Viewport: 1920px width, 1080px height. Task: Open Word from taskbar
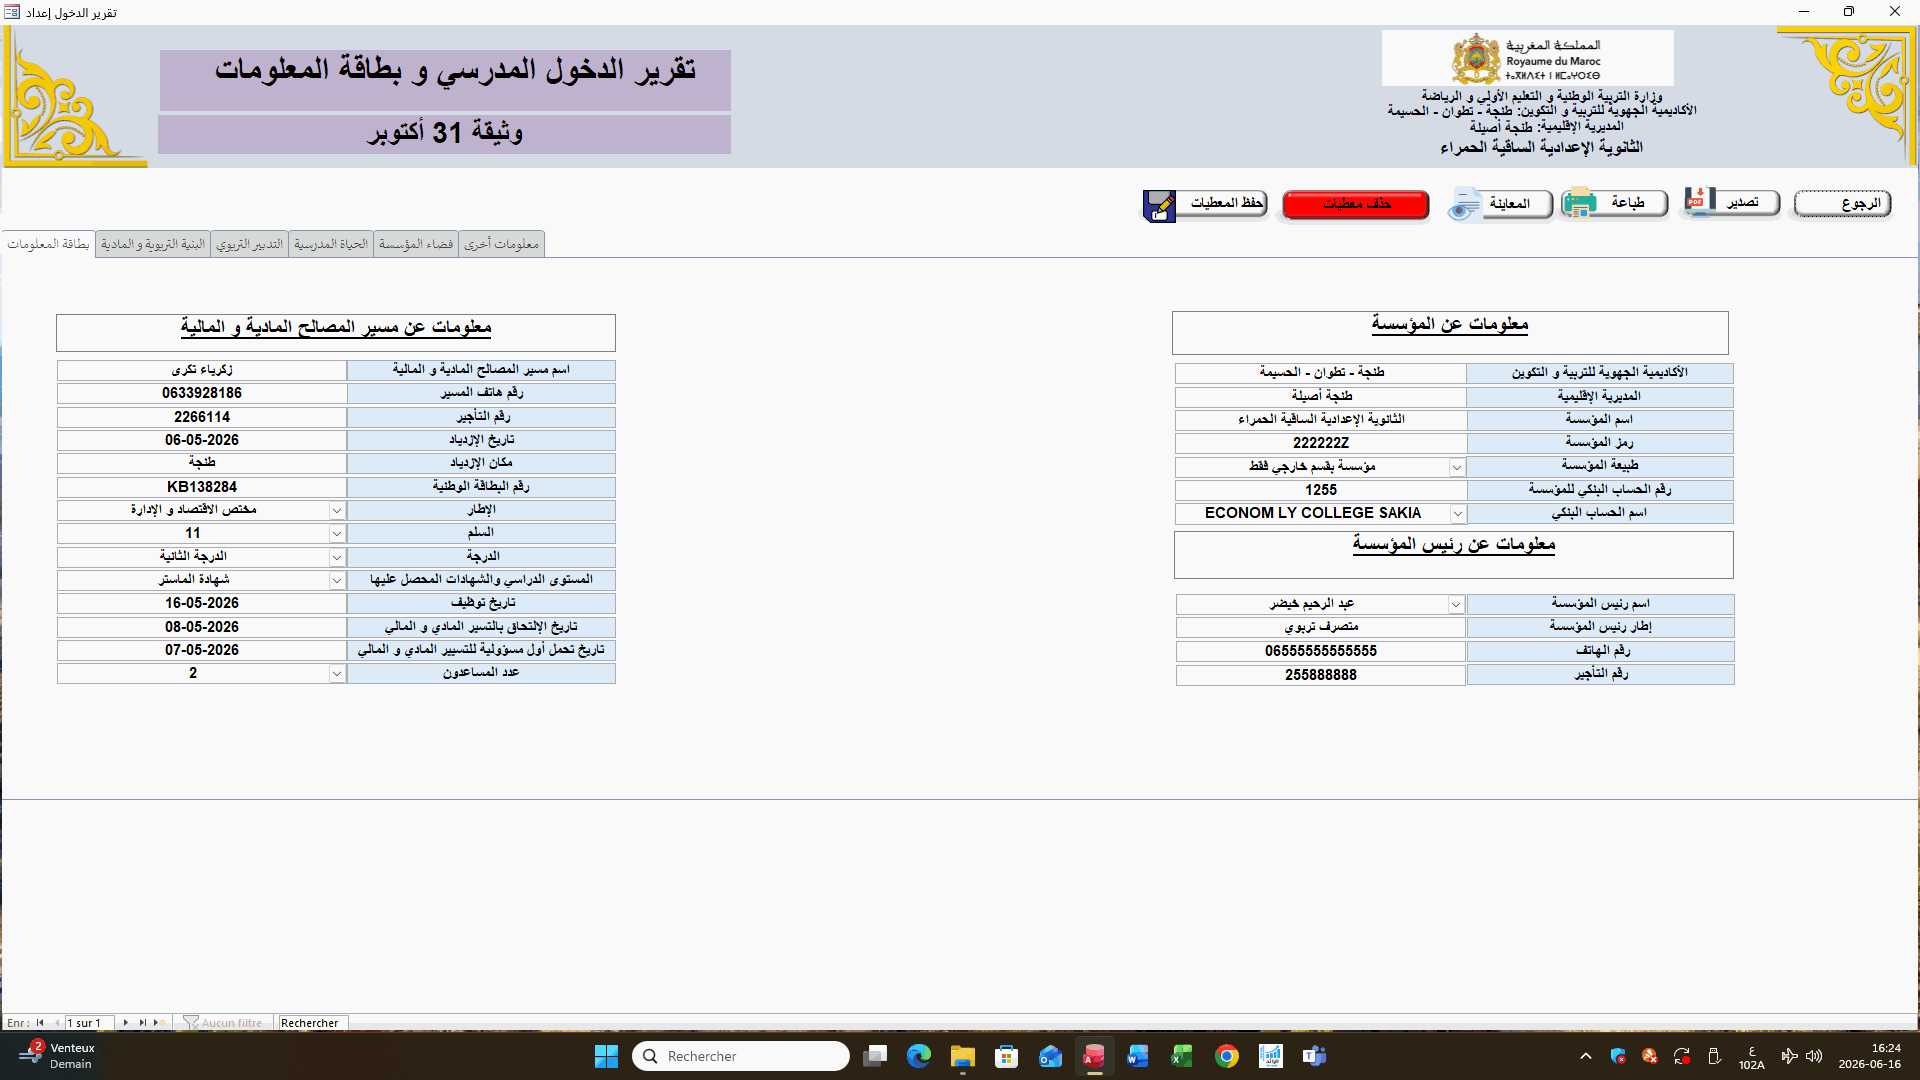1138,1056
